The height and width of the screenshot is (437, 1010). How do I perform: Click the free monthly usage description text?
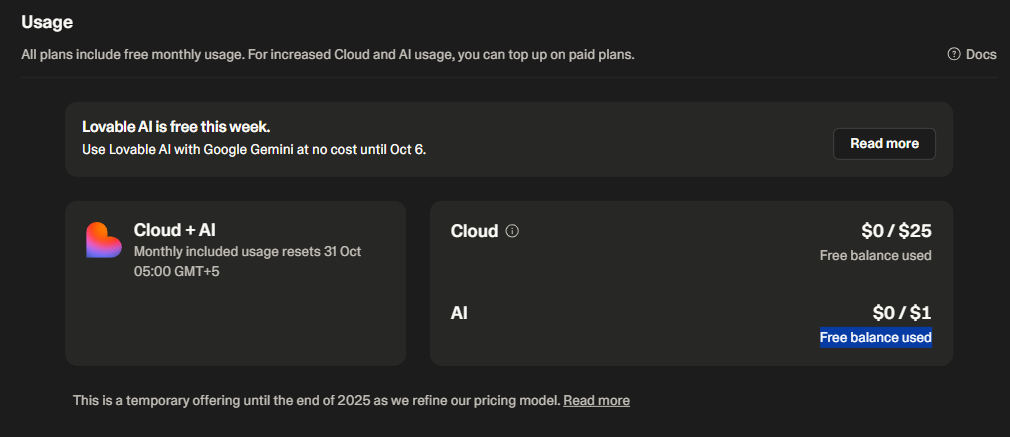click(327, 53)
